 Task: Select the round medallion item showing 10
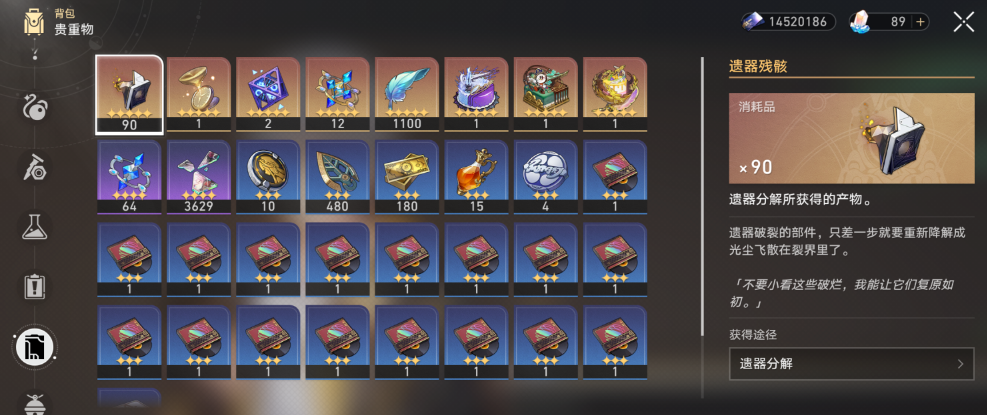click(x=268, y=177)
